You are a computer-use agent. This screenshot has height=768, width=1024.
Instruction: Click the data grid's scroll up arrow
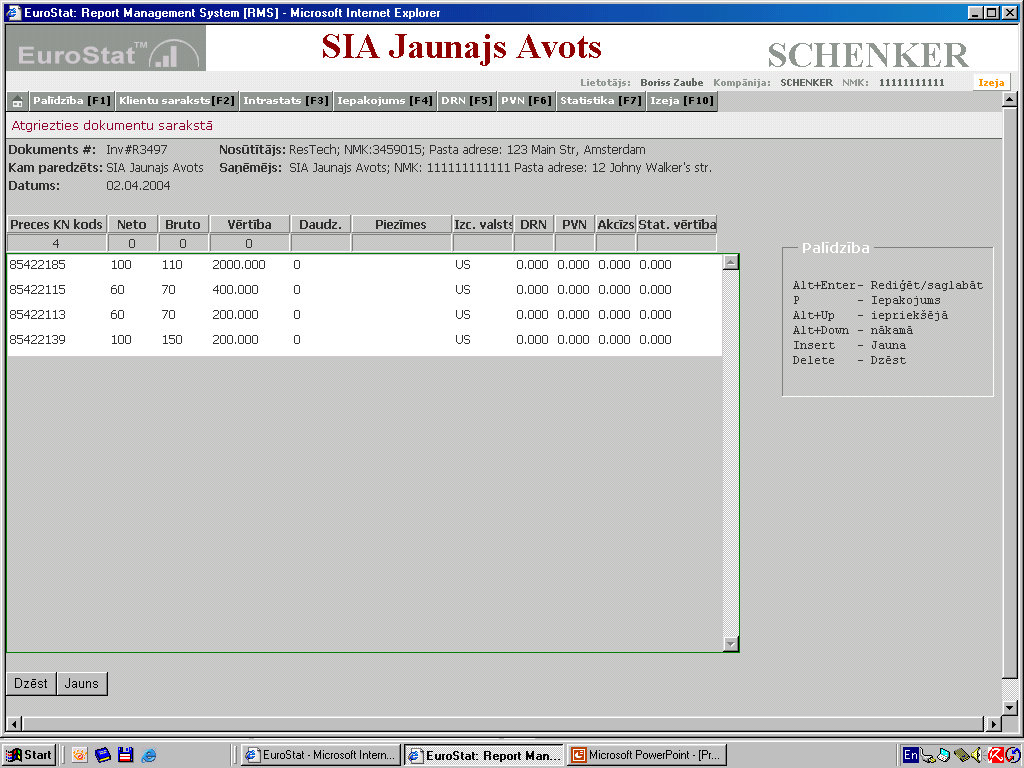click(731, 263)
